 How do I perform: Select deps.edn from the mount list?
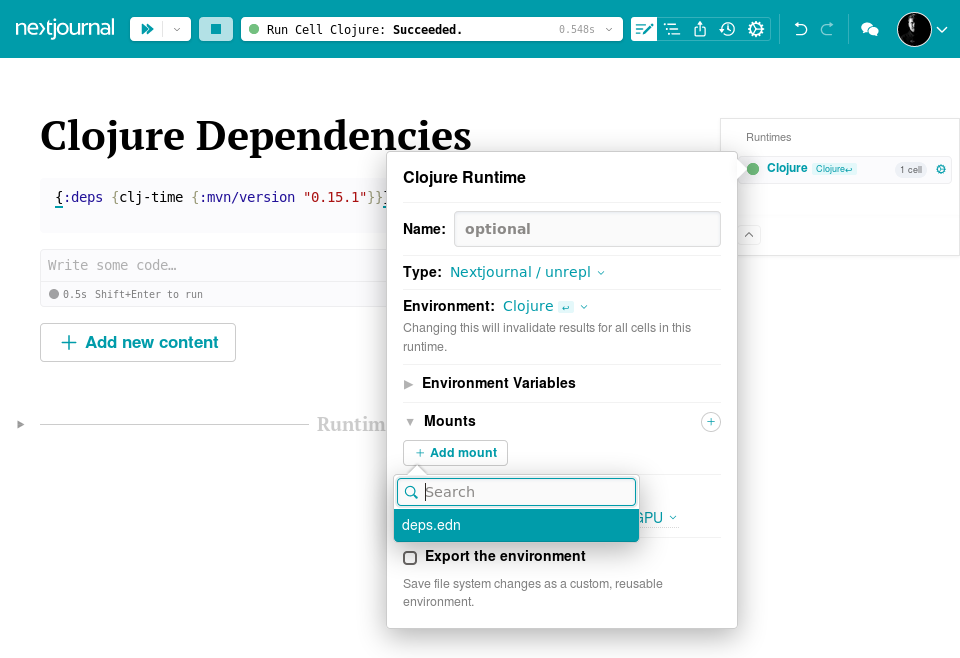click(516, 525)
